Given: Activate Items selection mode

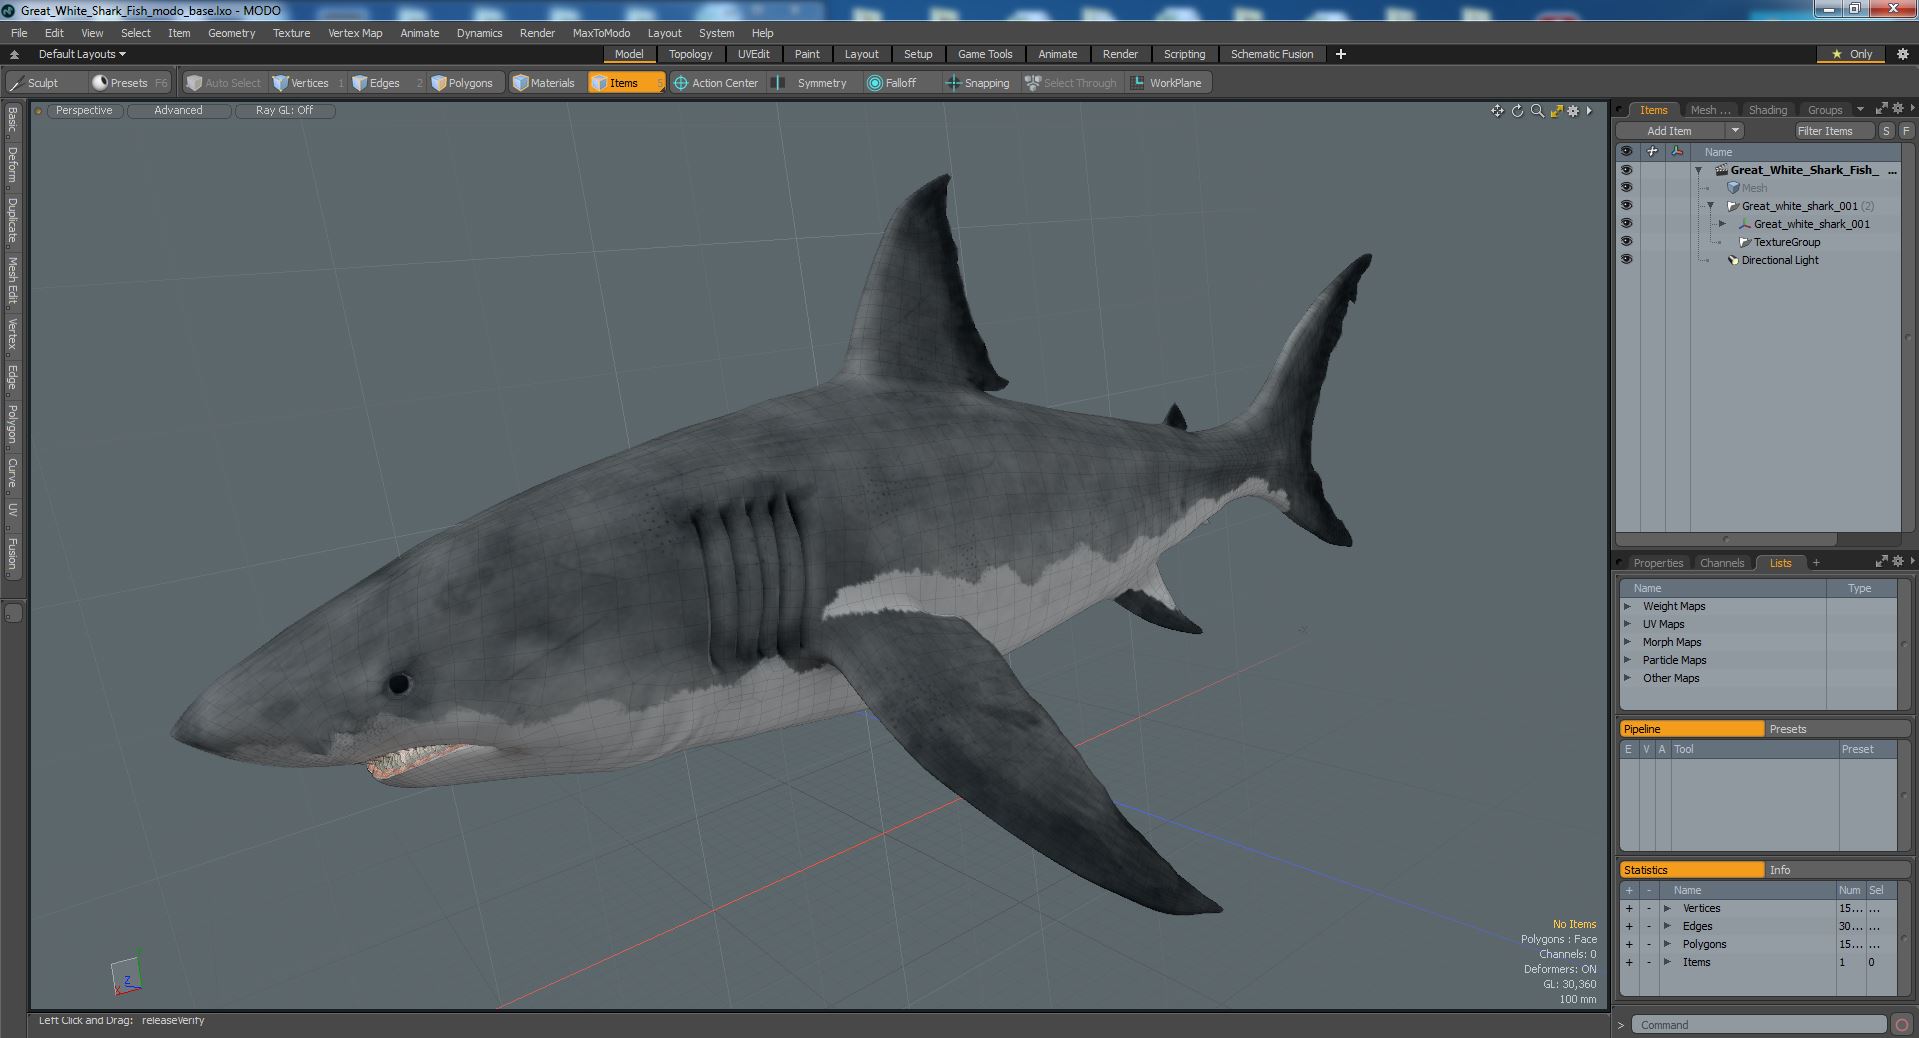Looking at the screenshot, I should click(x=625, y=83).
